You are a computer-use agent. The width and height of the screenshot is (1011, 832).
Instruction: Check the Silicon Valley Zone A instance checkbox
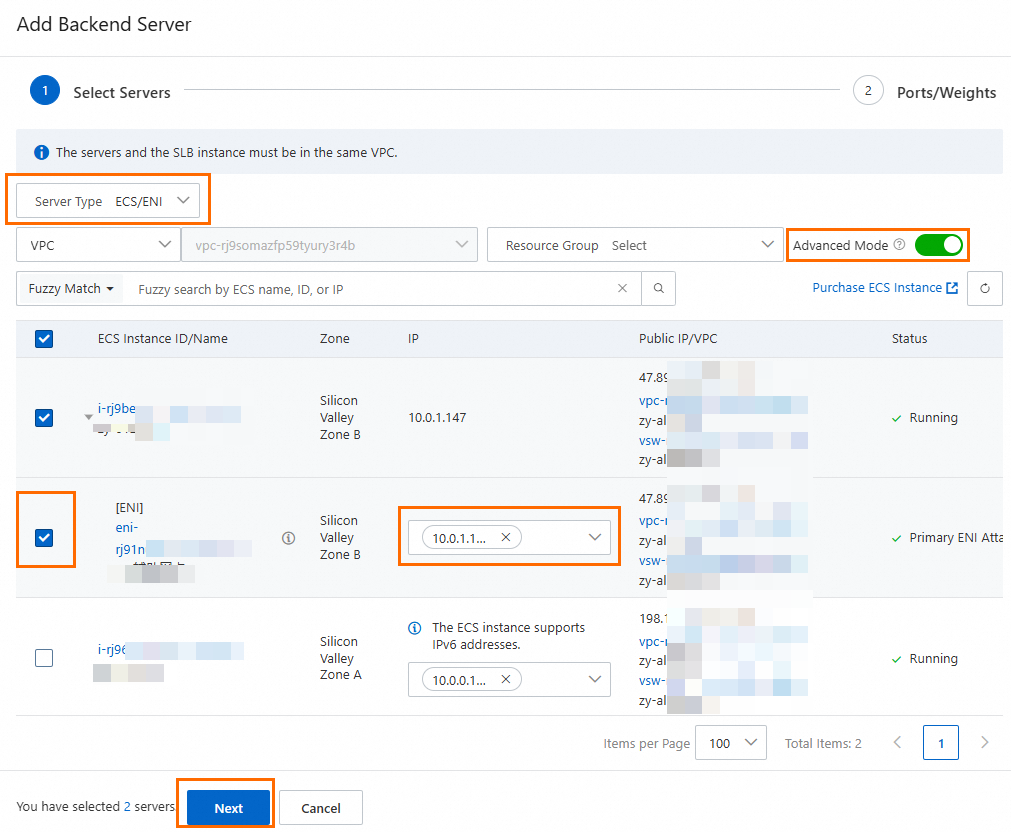coord(44,658)
